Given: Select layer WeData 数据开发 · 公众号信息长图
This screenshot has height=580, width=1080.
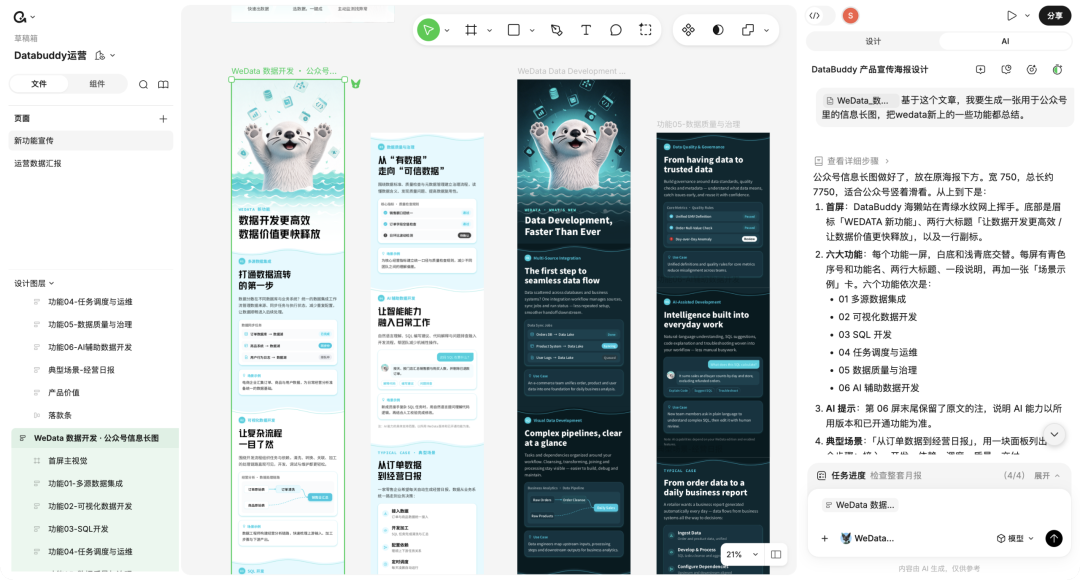Looking at the screenshot, I should coord(95,438).
